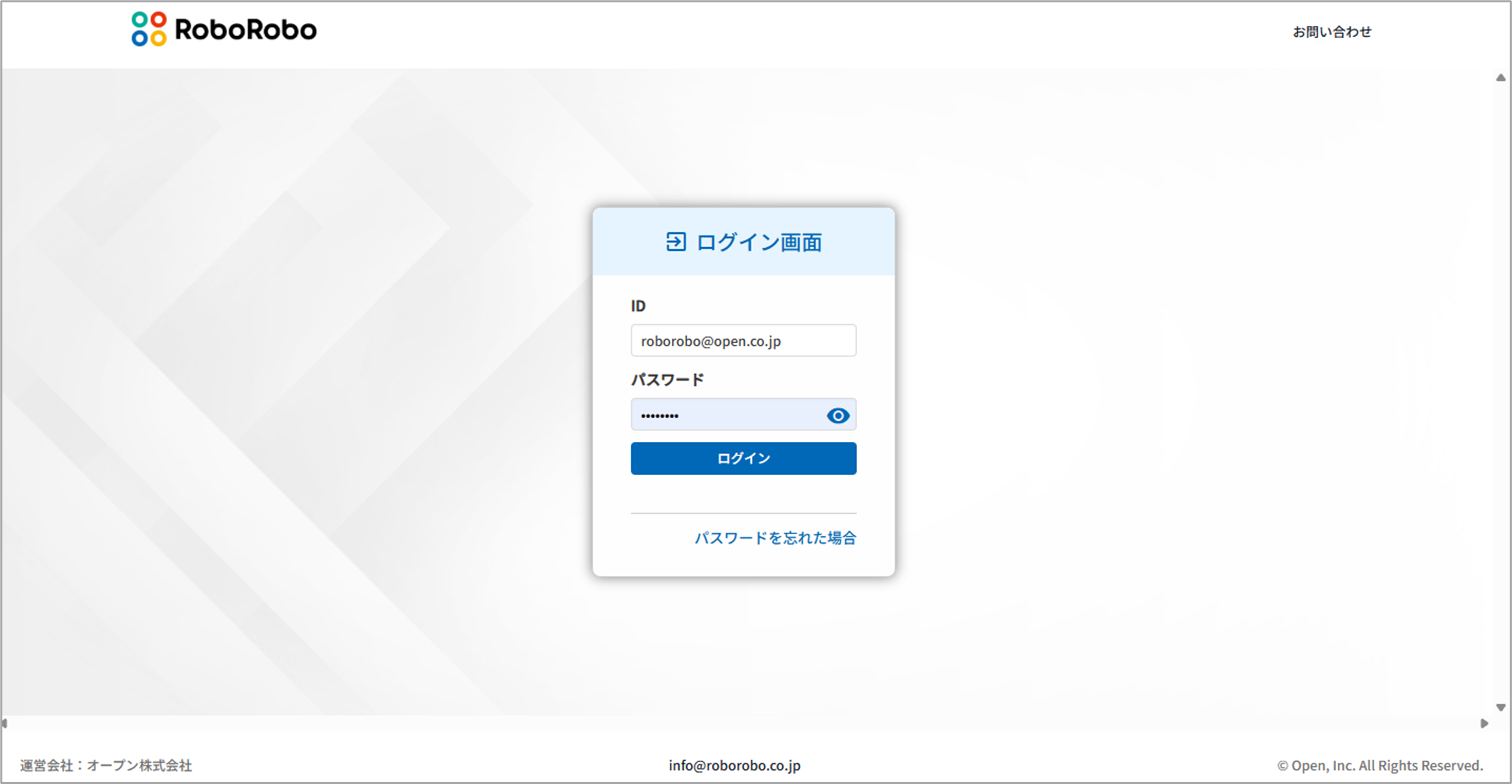Click the info@roborobo.co.jp email address
The height and width of the screenshot is (784, 1512).
click(734, 765)
